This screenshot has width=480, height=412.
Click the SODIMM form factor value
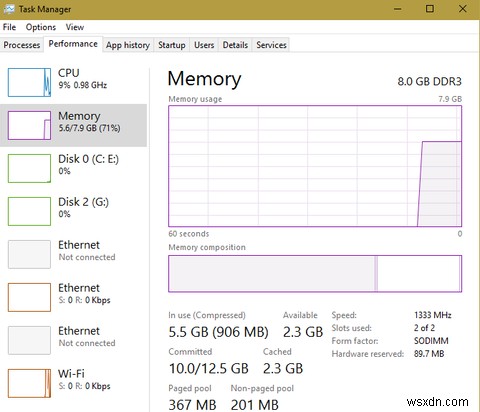pos(431,341)
